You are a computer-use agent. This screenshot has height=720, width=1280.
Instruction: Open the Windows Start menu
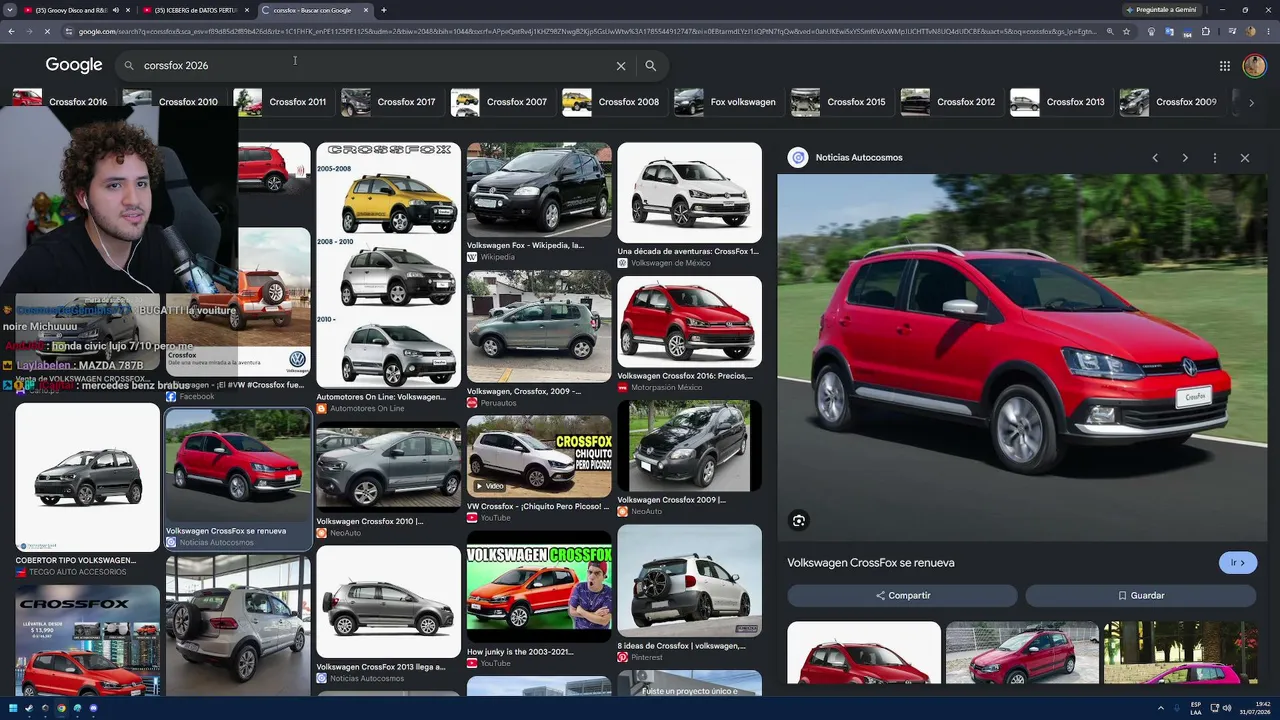point(11,708)
